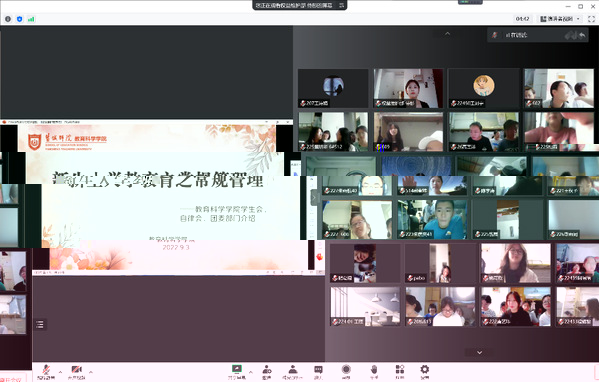Click the 2022.9.3 shared slide area
Screen dimensions: 599x382
(x=176, y=248)
